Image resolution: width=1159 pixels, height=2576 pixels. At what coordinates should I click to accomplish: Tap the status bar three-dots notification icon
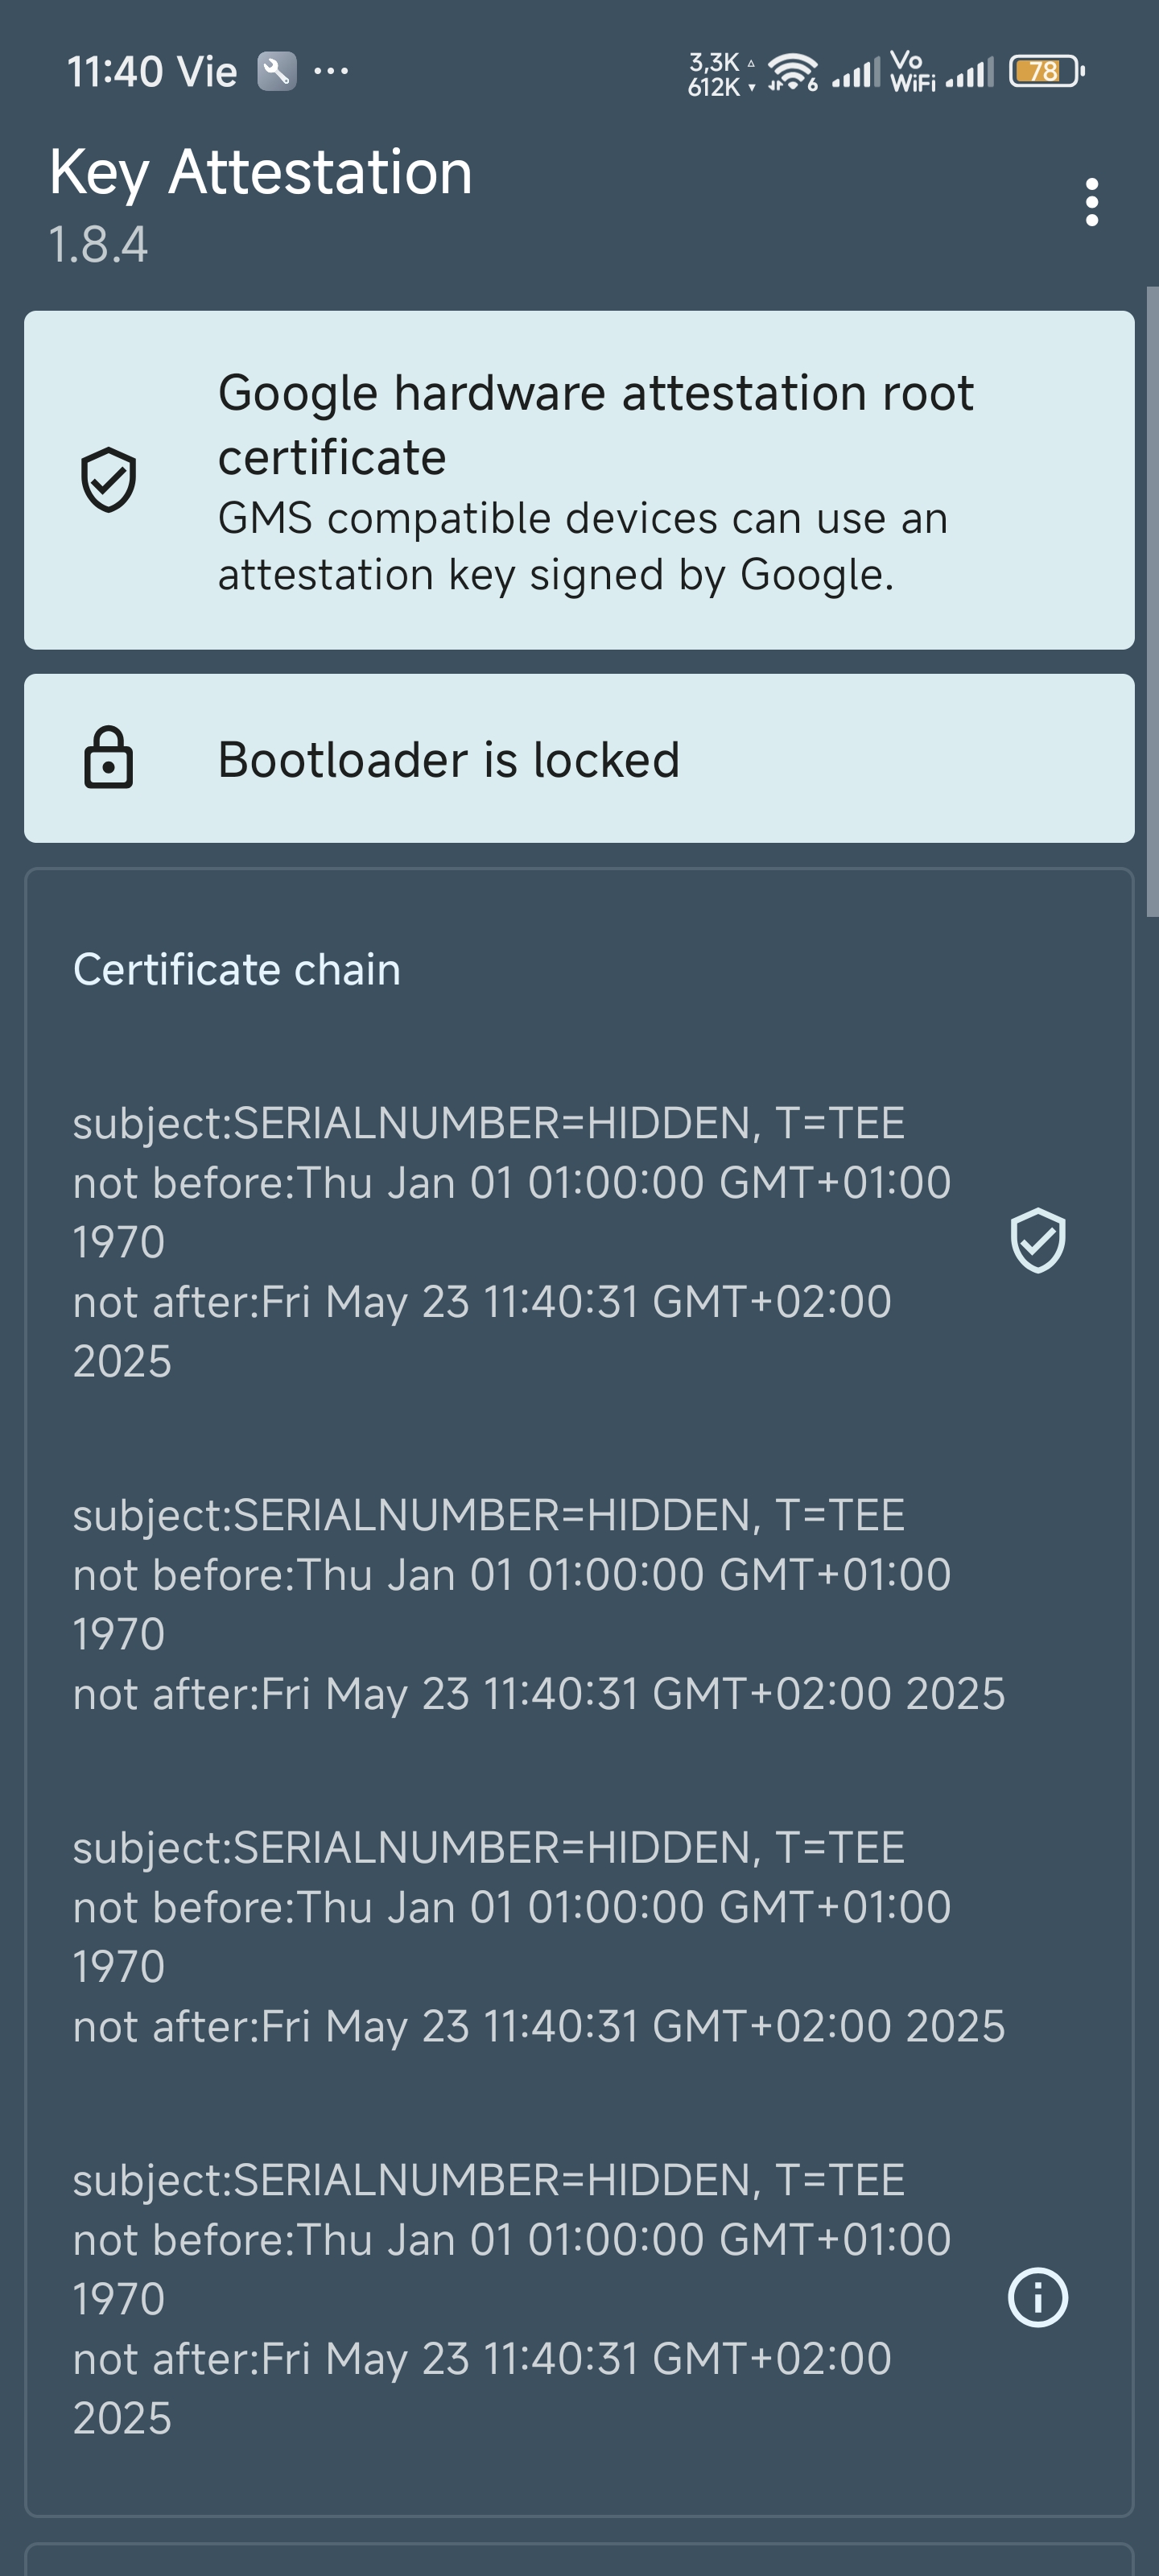point(331,71)
